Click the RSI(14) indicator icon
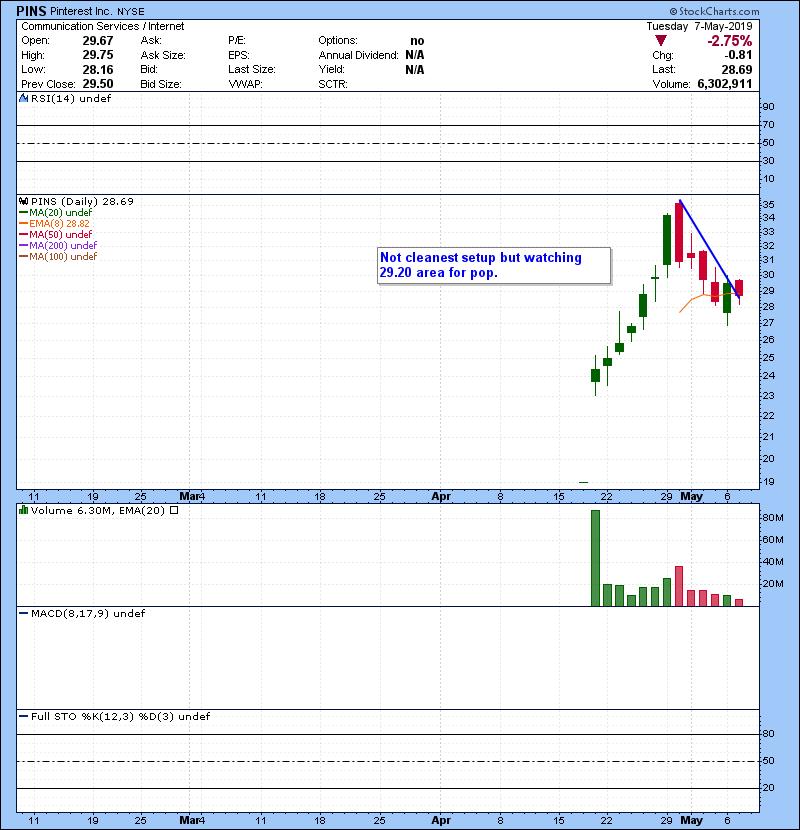Screen dimensions: 800x830 click(23, 98)
